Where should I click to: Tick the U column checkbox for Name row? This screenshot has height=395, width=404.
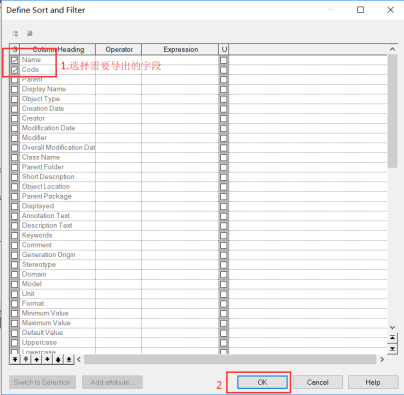(x=224, y=60)
